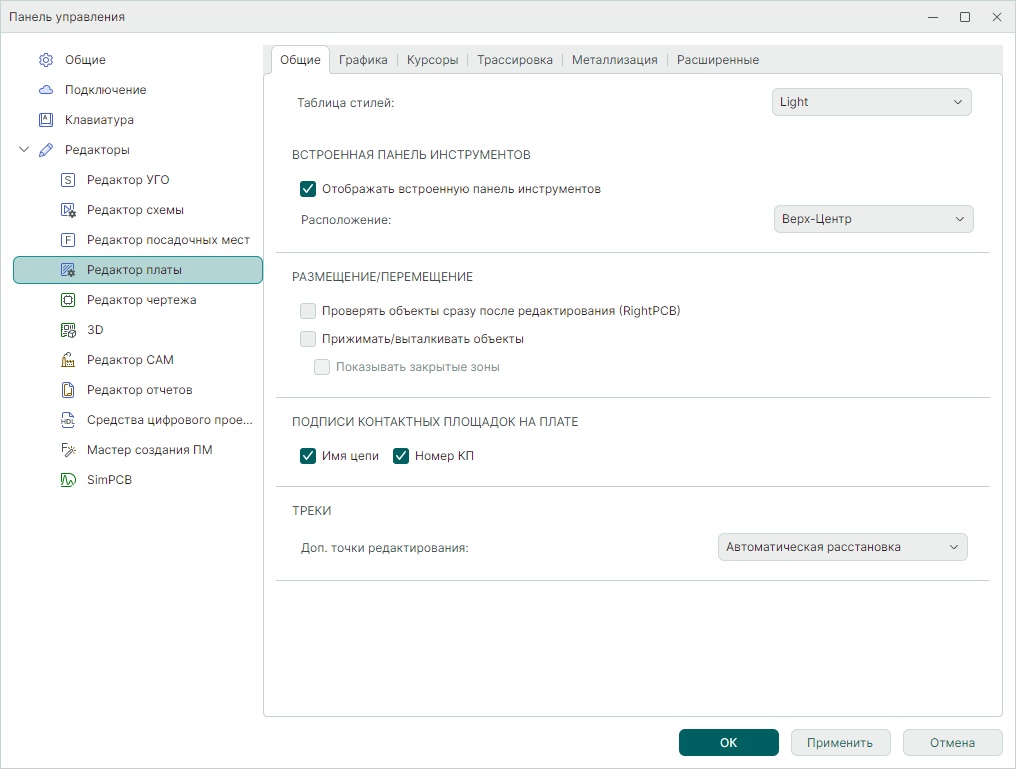The width and height of the screenshot is (1016, 769).
Task: Toggle the Номер КП checkbox
Action: coord(401,456)
